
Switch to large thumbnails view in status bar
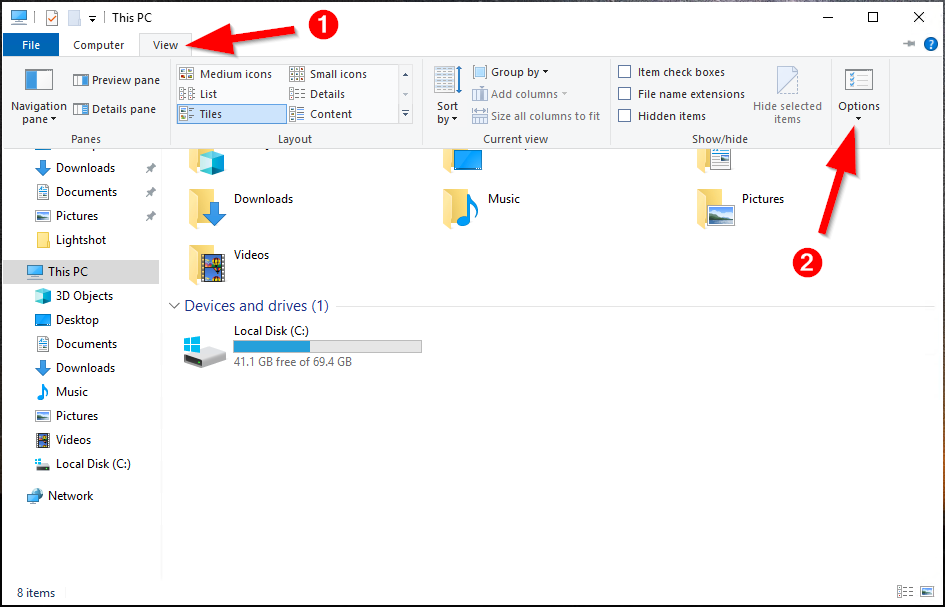pos(927,592)
